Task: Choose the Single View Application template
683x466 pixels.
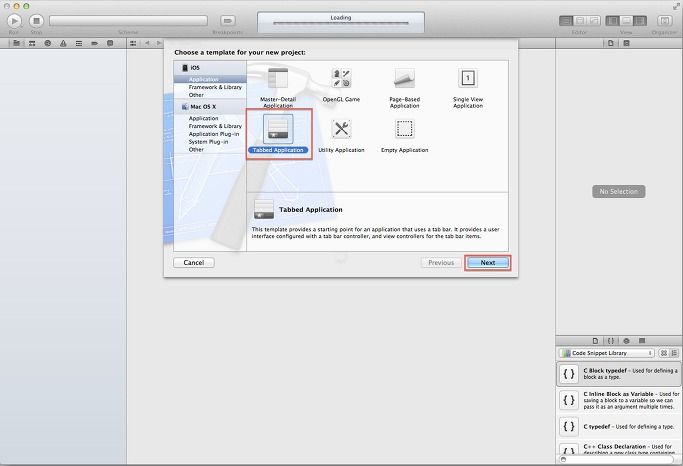Action: 468,88
